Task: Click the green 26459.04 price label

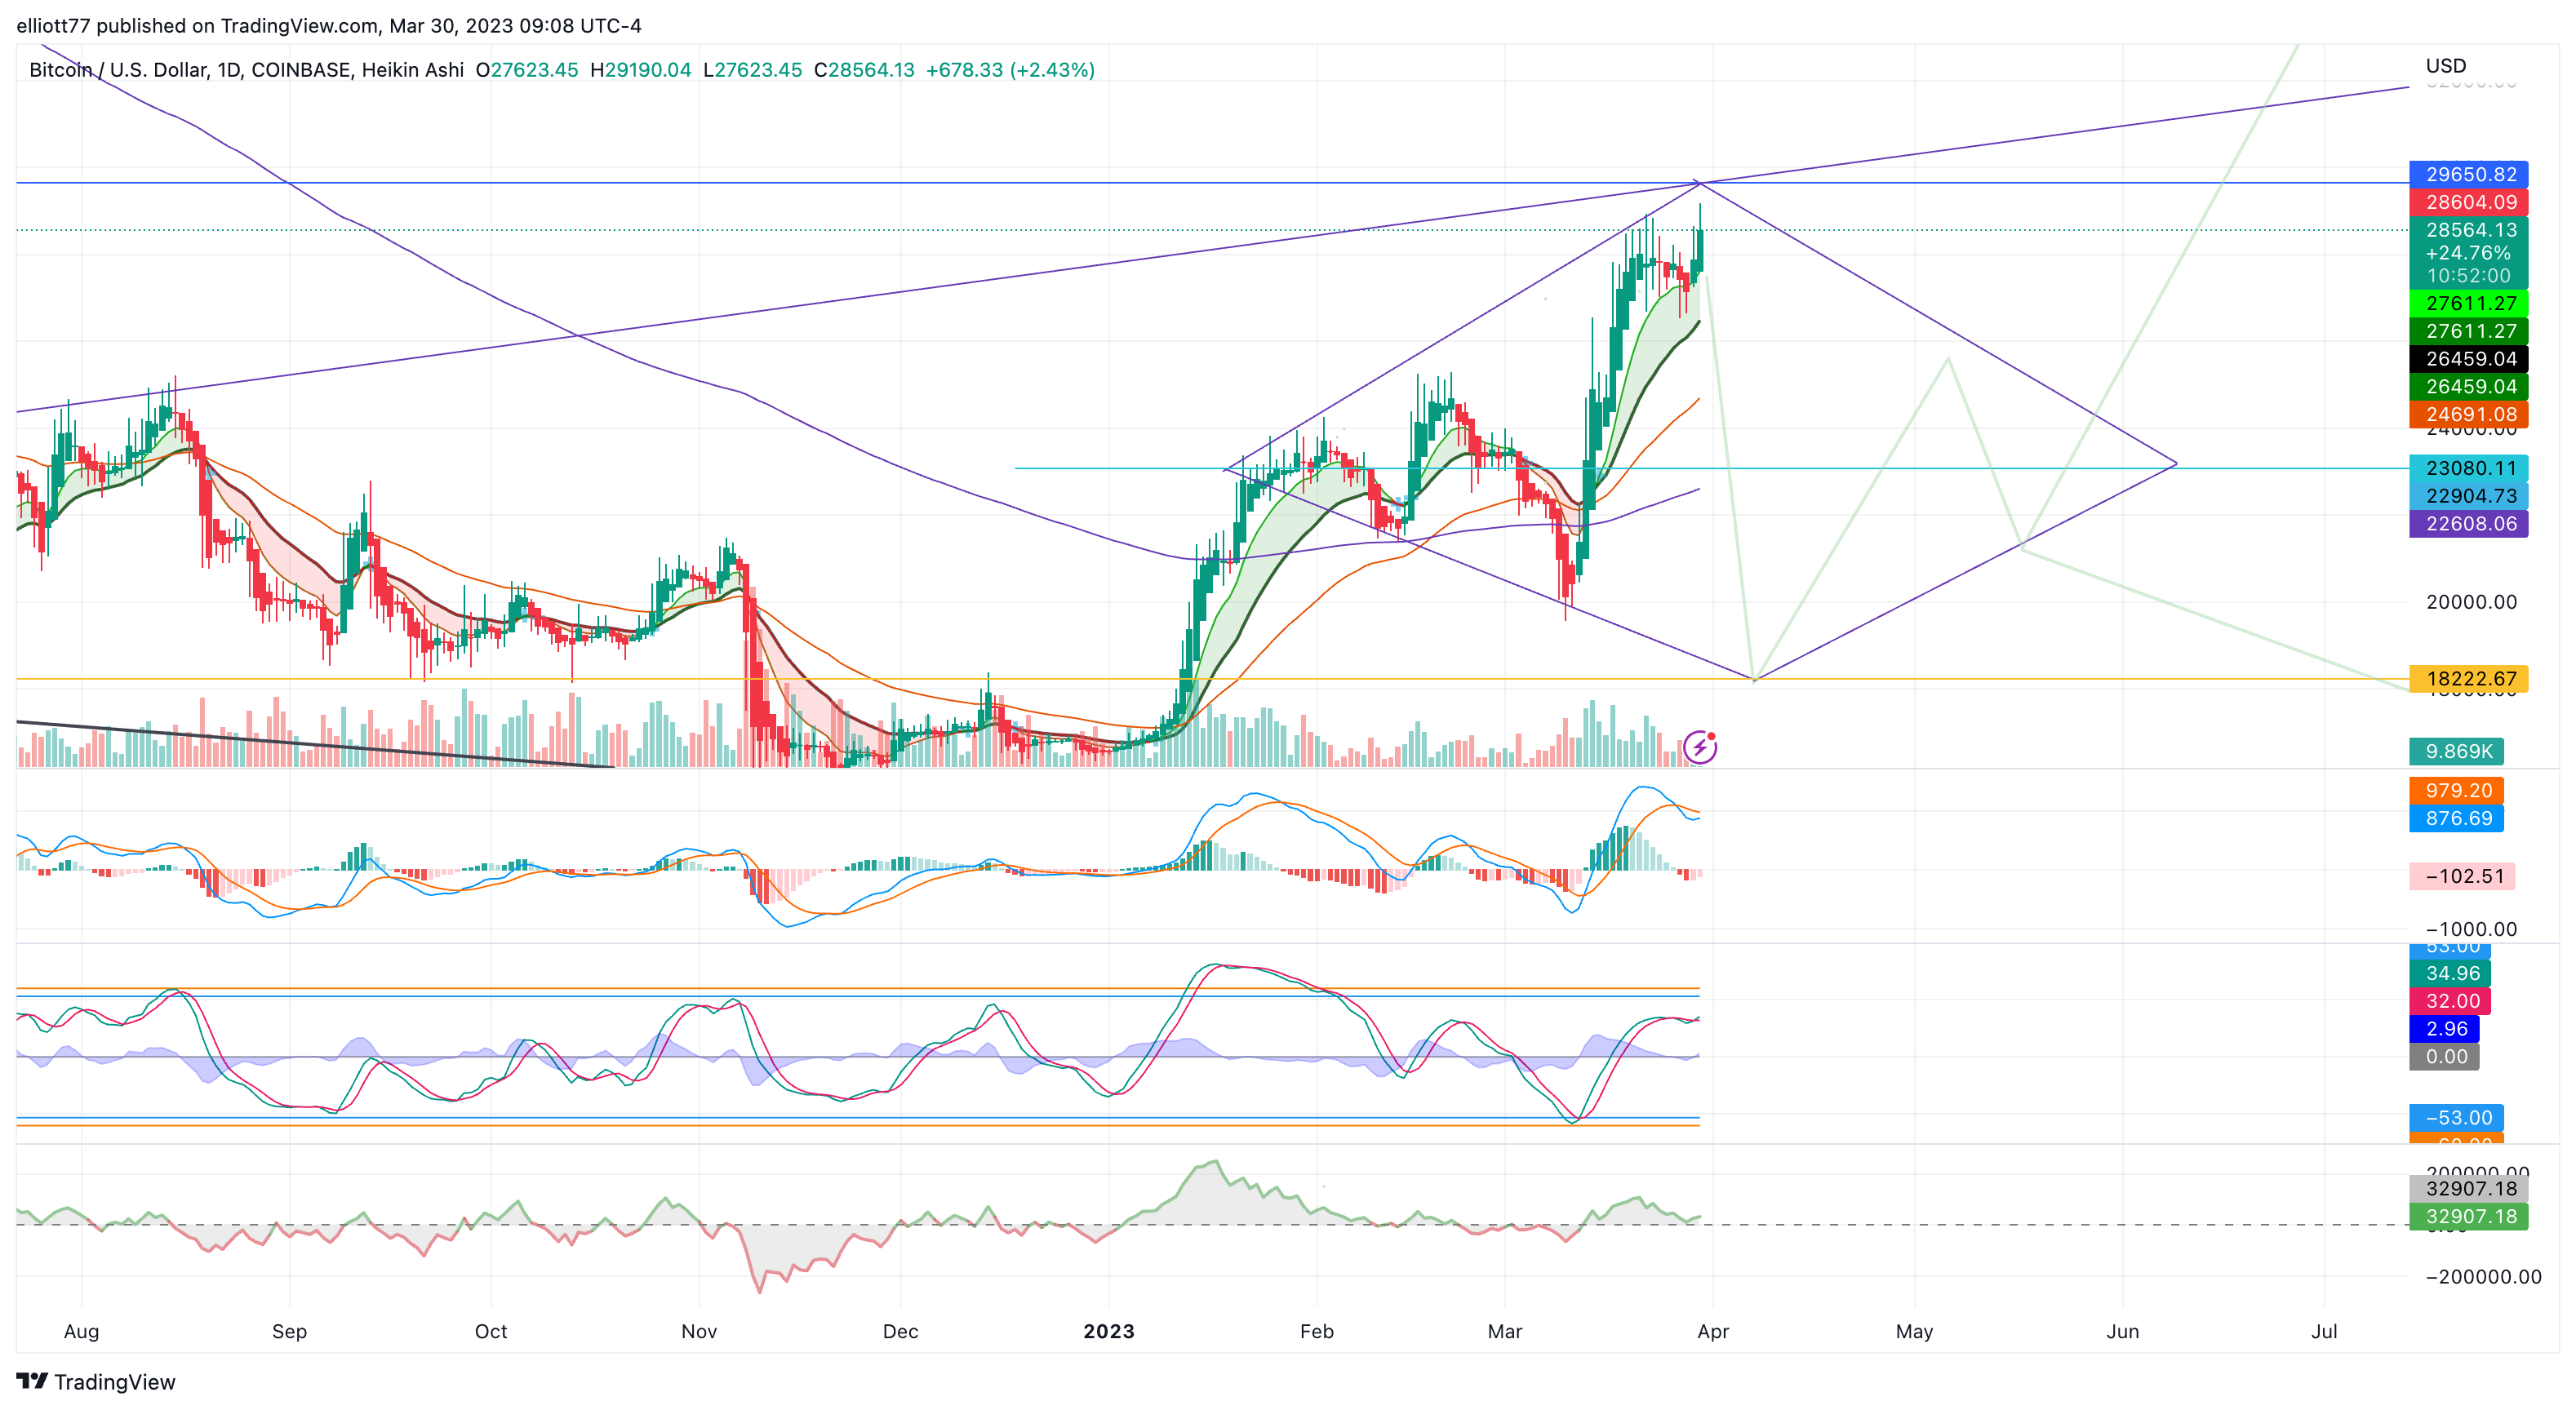Action: coord(2469,387)
